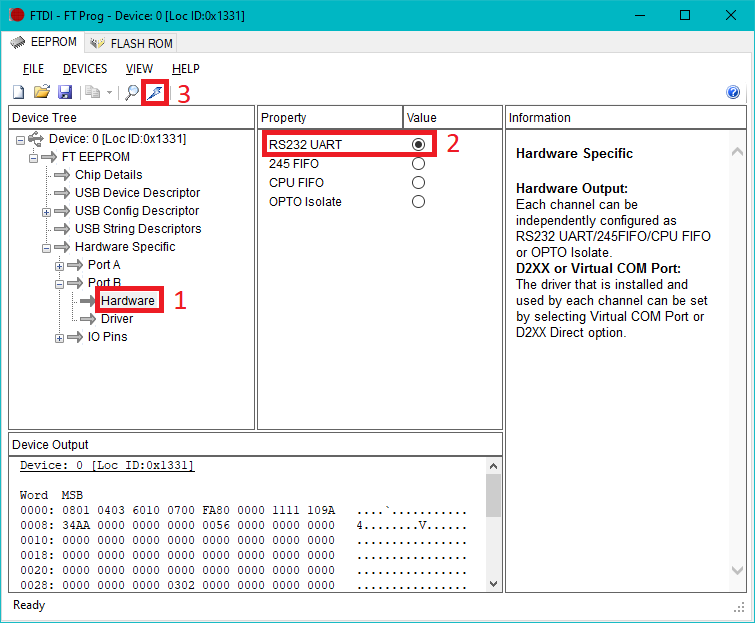Click the Information panel header
This screenshot has width=755, height=623.
click(626, 117)
